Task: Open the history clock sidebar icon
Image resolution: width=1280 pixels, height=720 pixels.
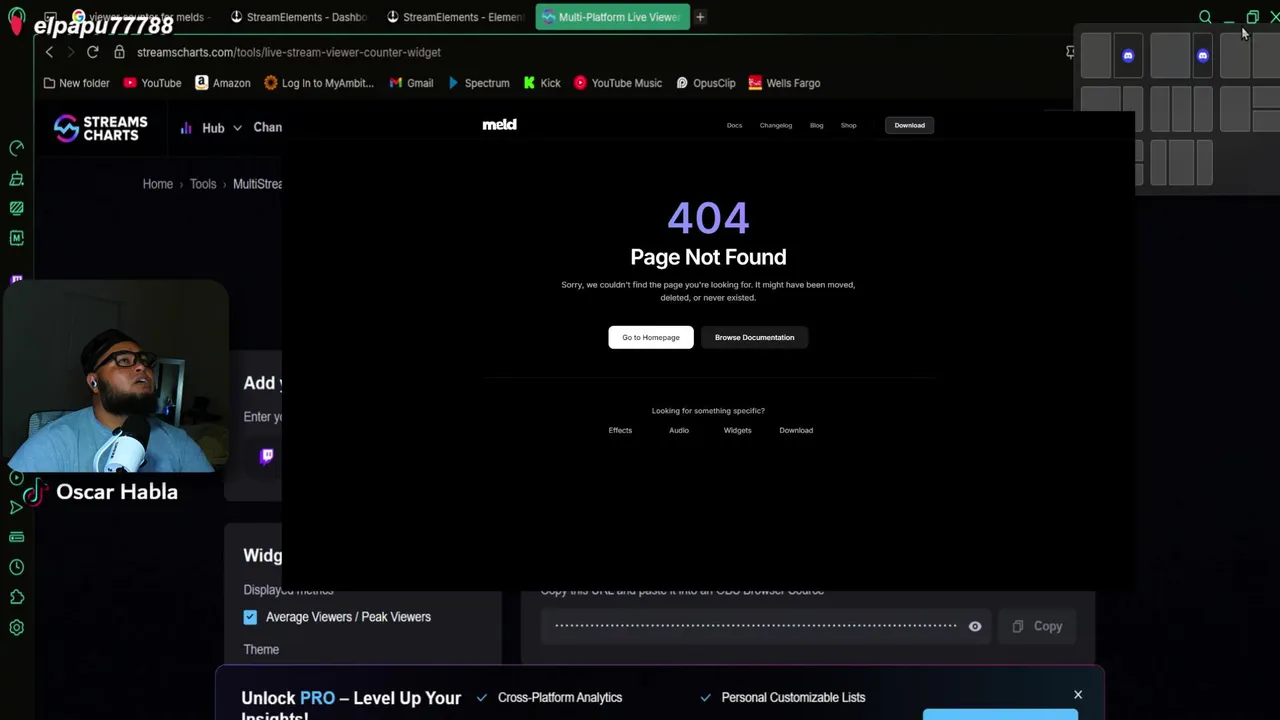Action: [16, 567]
